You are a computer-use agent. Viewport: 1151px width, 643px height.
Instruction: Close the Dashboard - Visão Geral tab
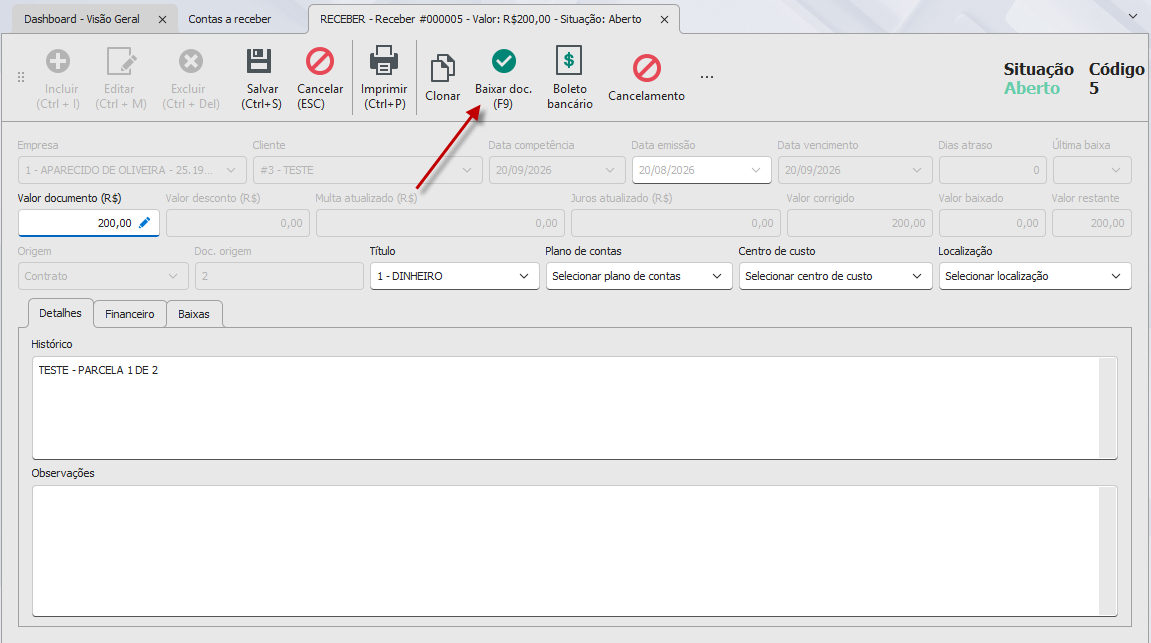pyautogui.click(x=162, y=19)
